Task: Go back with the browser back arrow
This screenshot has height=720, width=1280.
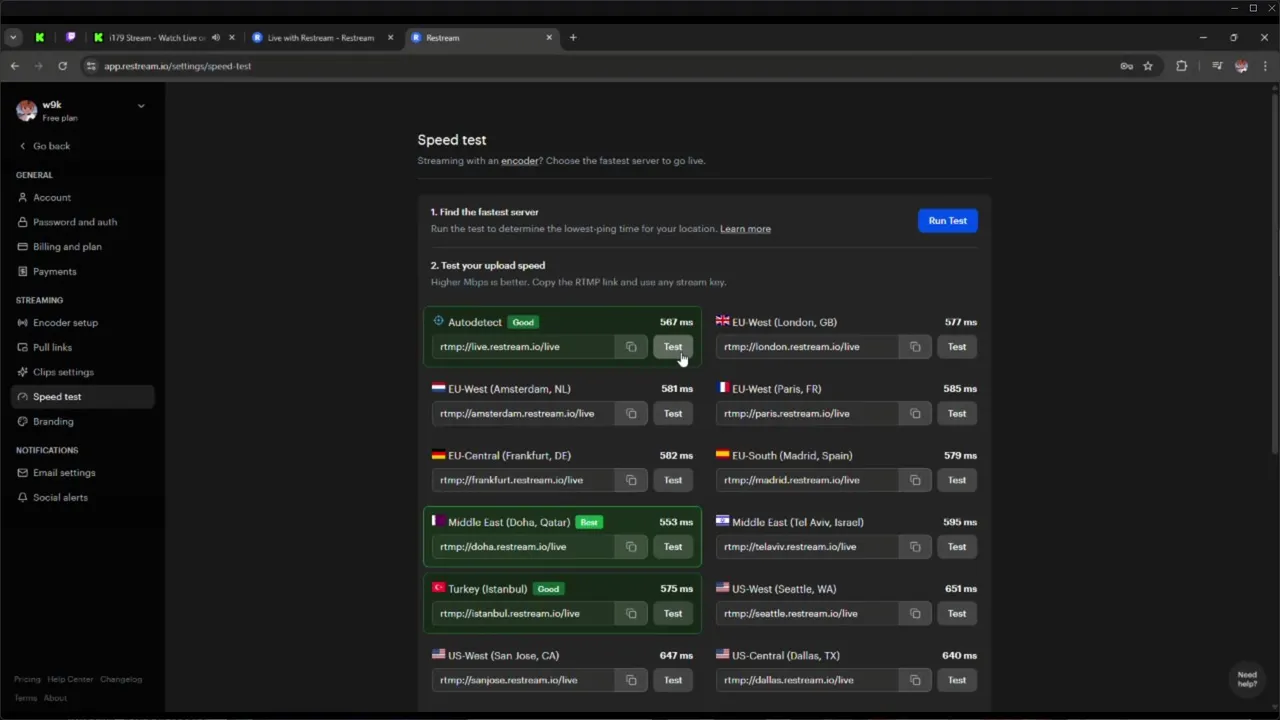Action: pyautogui.click(x=14, y=66)
